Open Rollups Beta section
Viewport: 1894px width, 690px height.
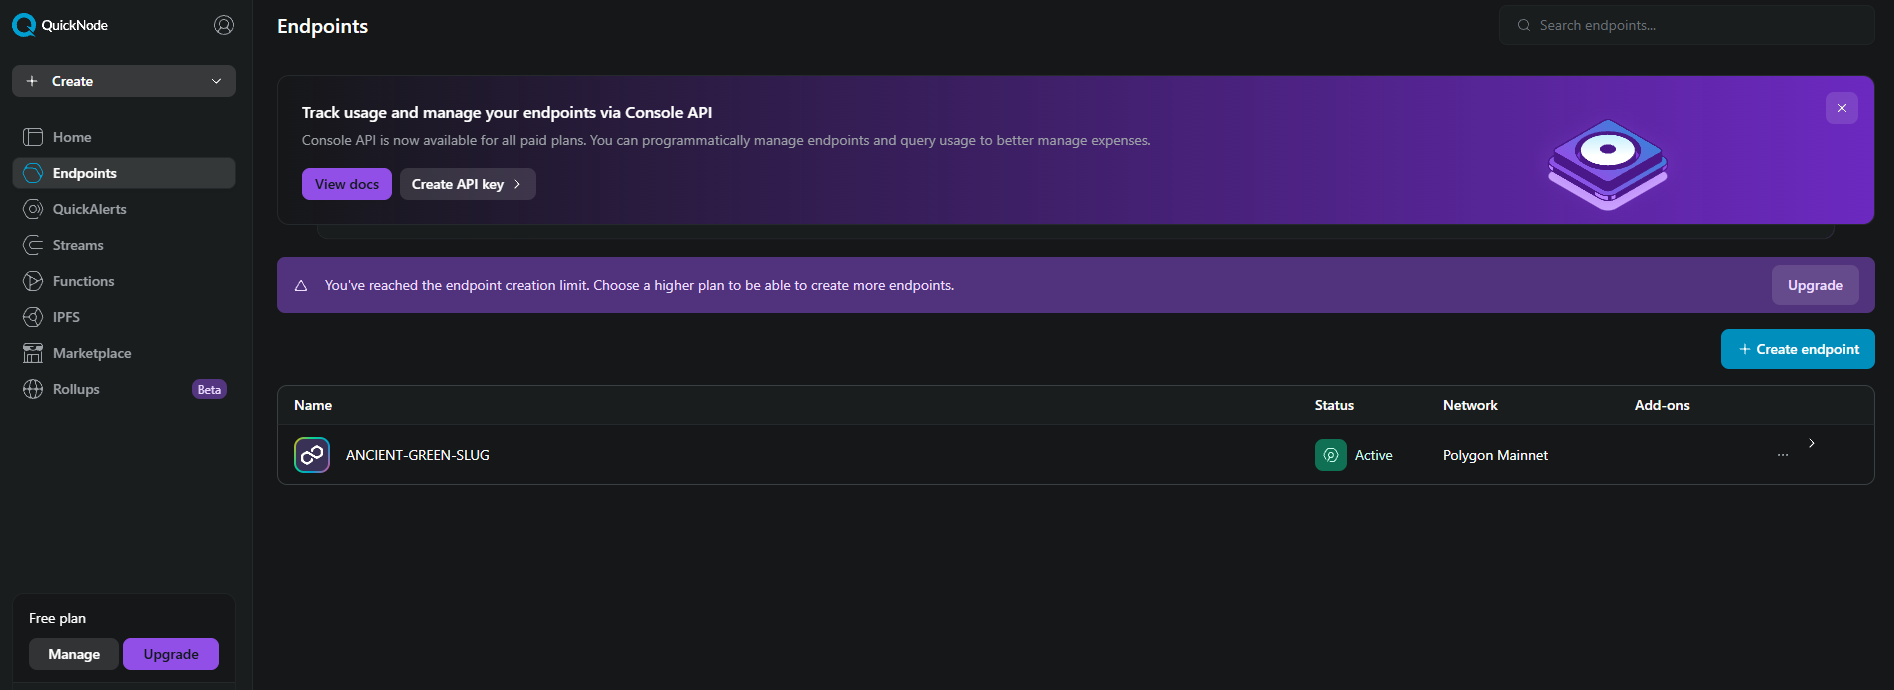coord(76,389)
